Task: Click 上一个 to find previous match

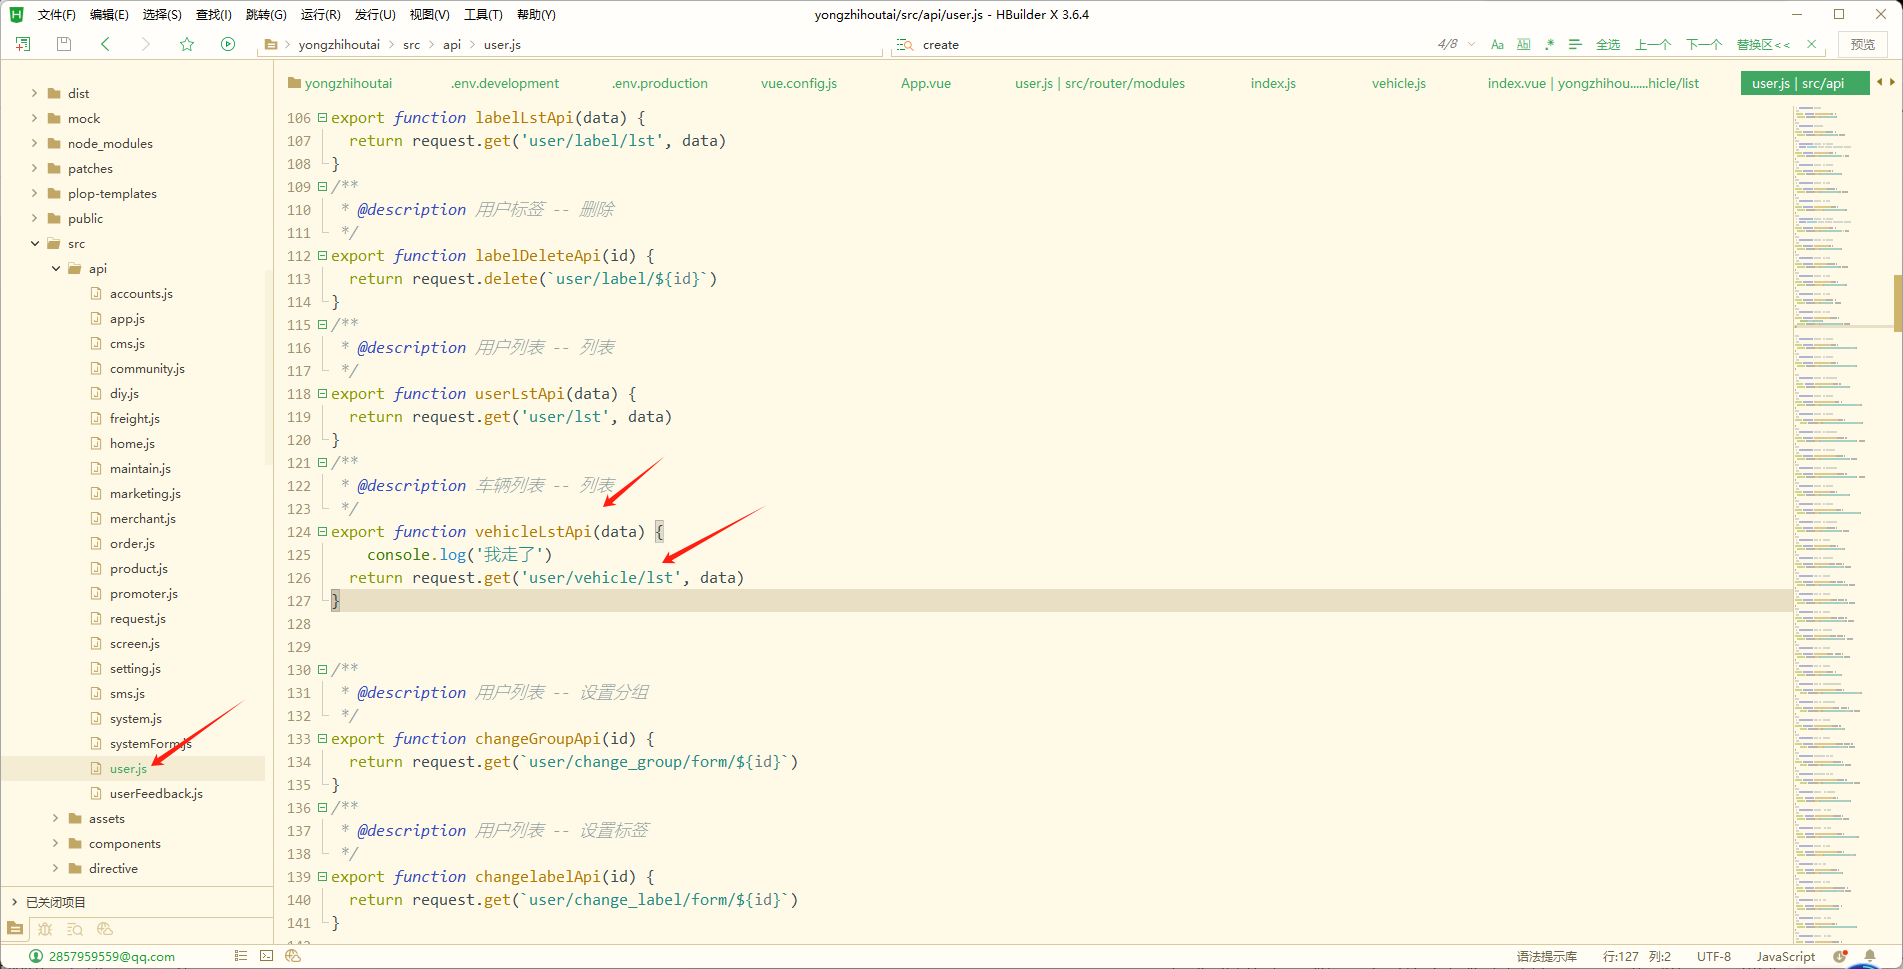Action: tap(1653, 44)
